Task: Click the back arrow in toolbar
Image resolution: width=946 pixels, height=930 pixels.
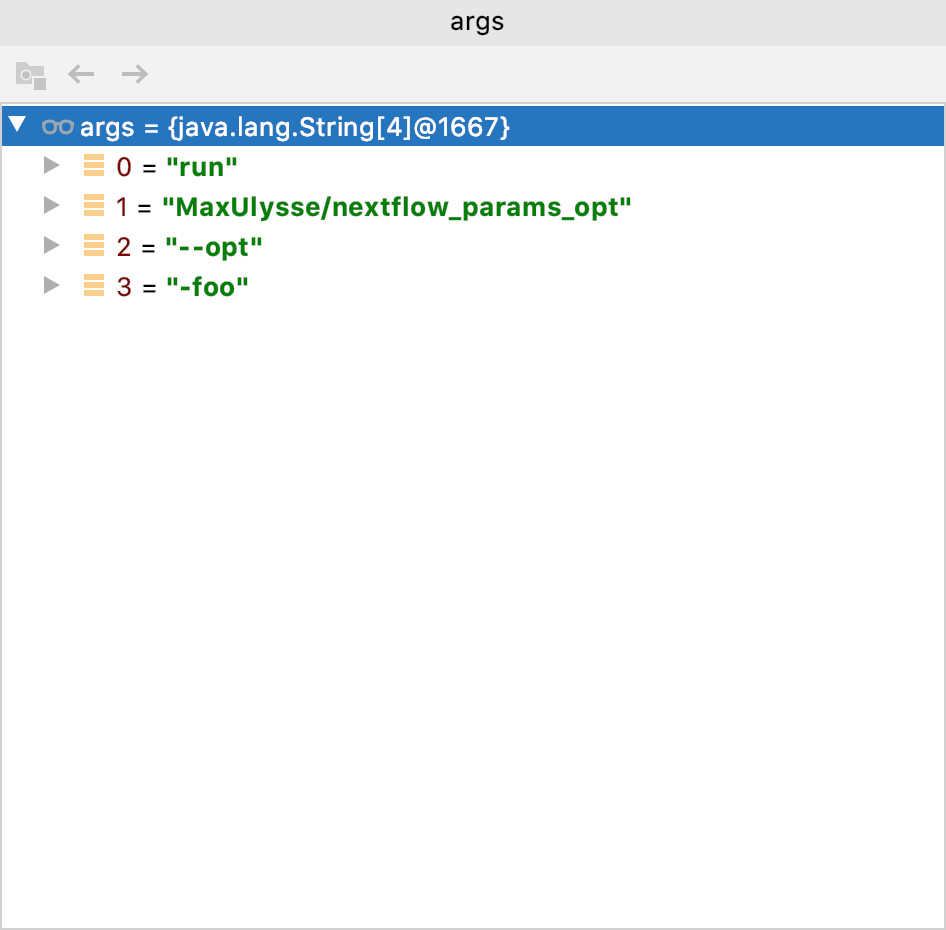Action: coord(81,74)
